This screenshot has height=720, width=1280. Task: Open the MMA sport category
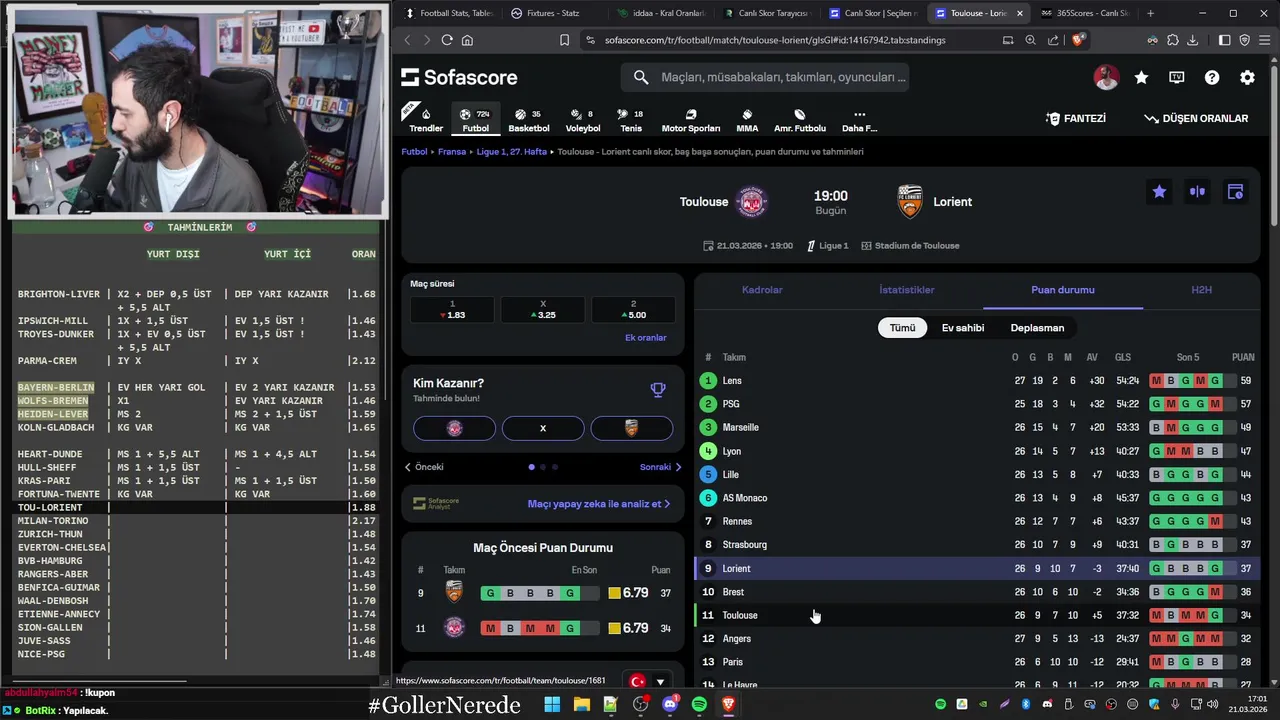click(747, 119)
